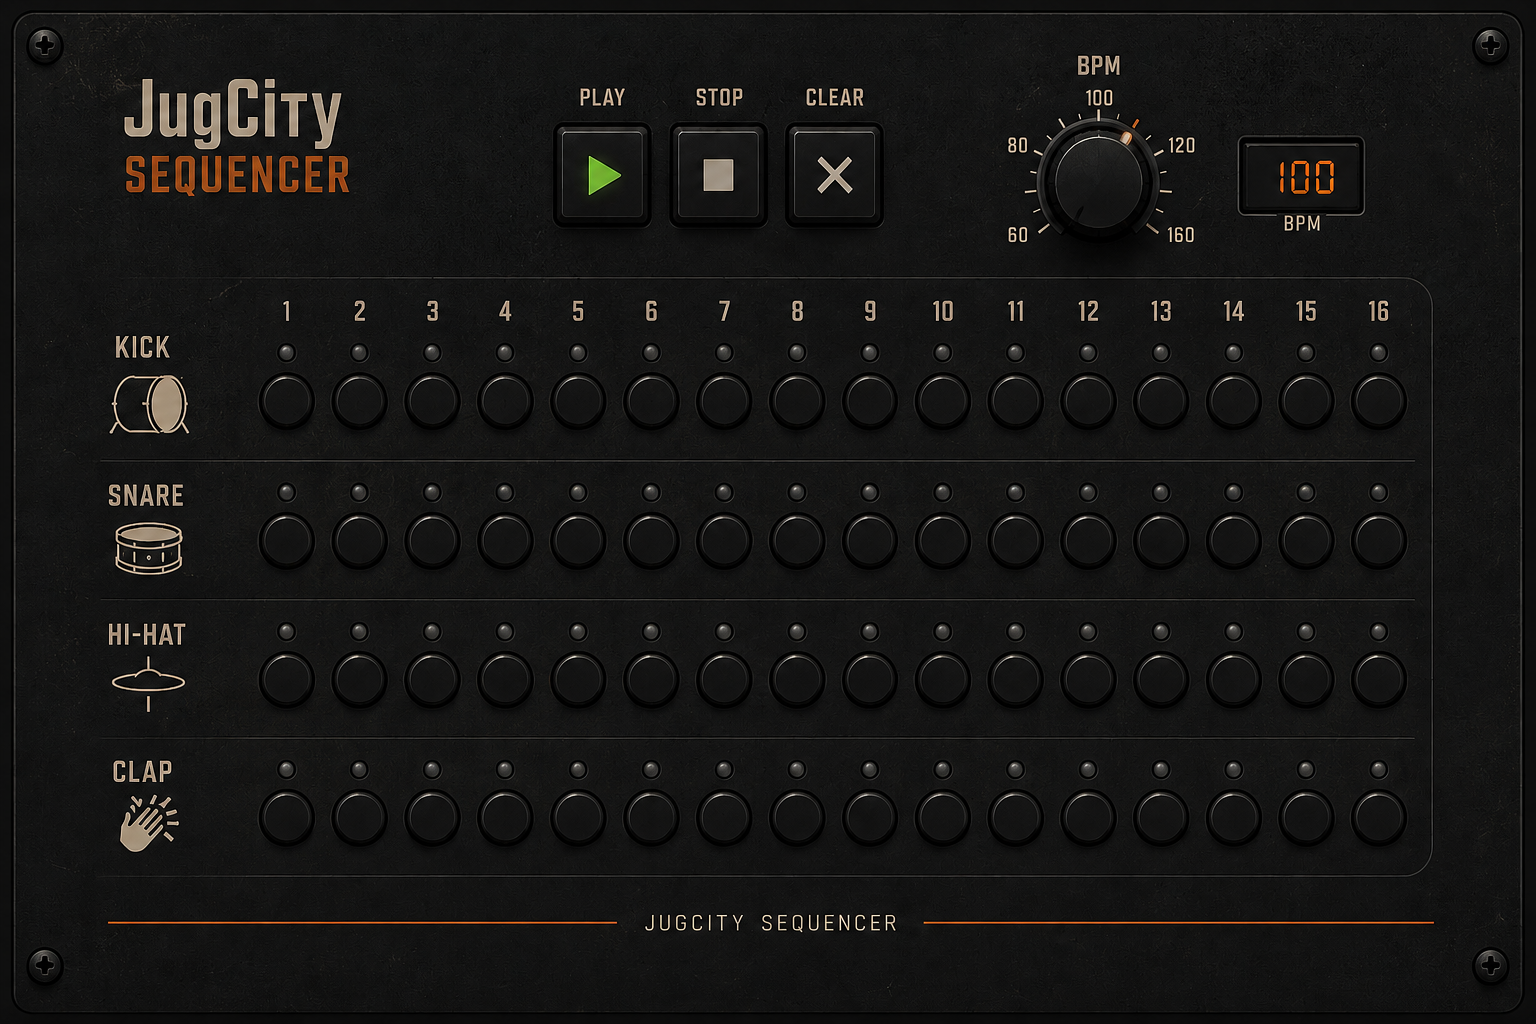Enable Kick step 16 pad
1536x1024 pixels.
(x=1379, y=401)
